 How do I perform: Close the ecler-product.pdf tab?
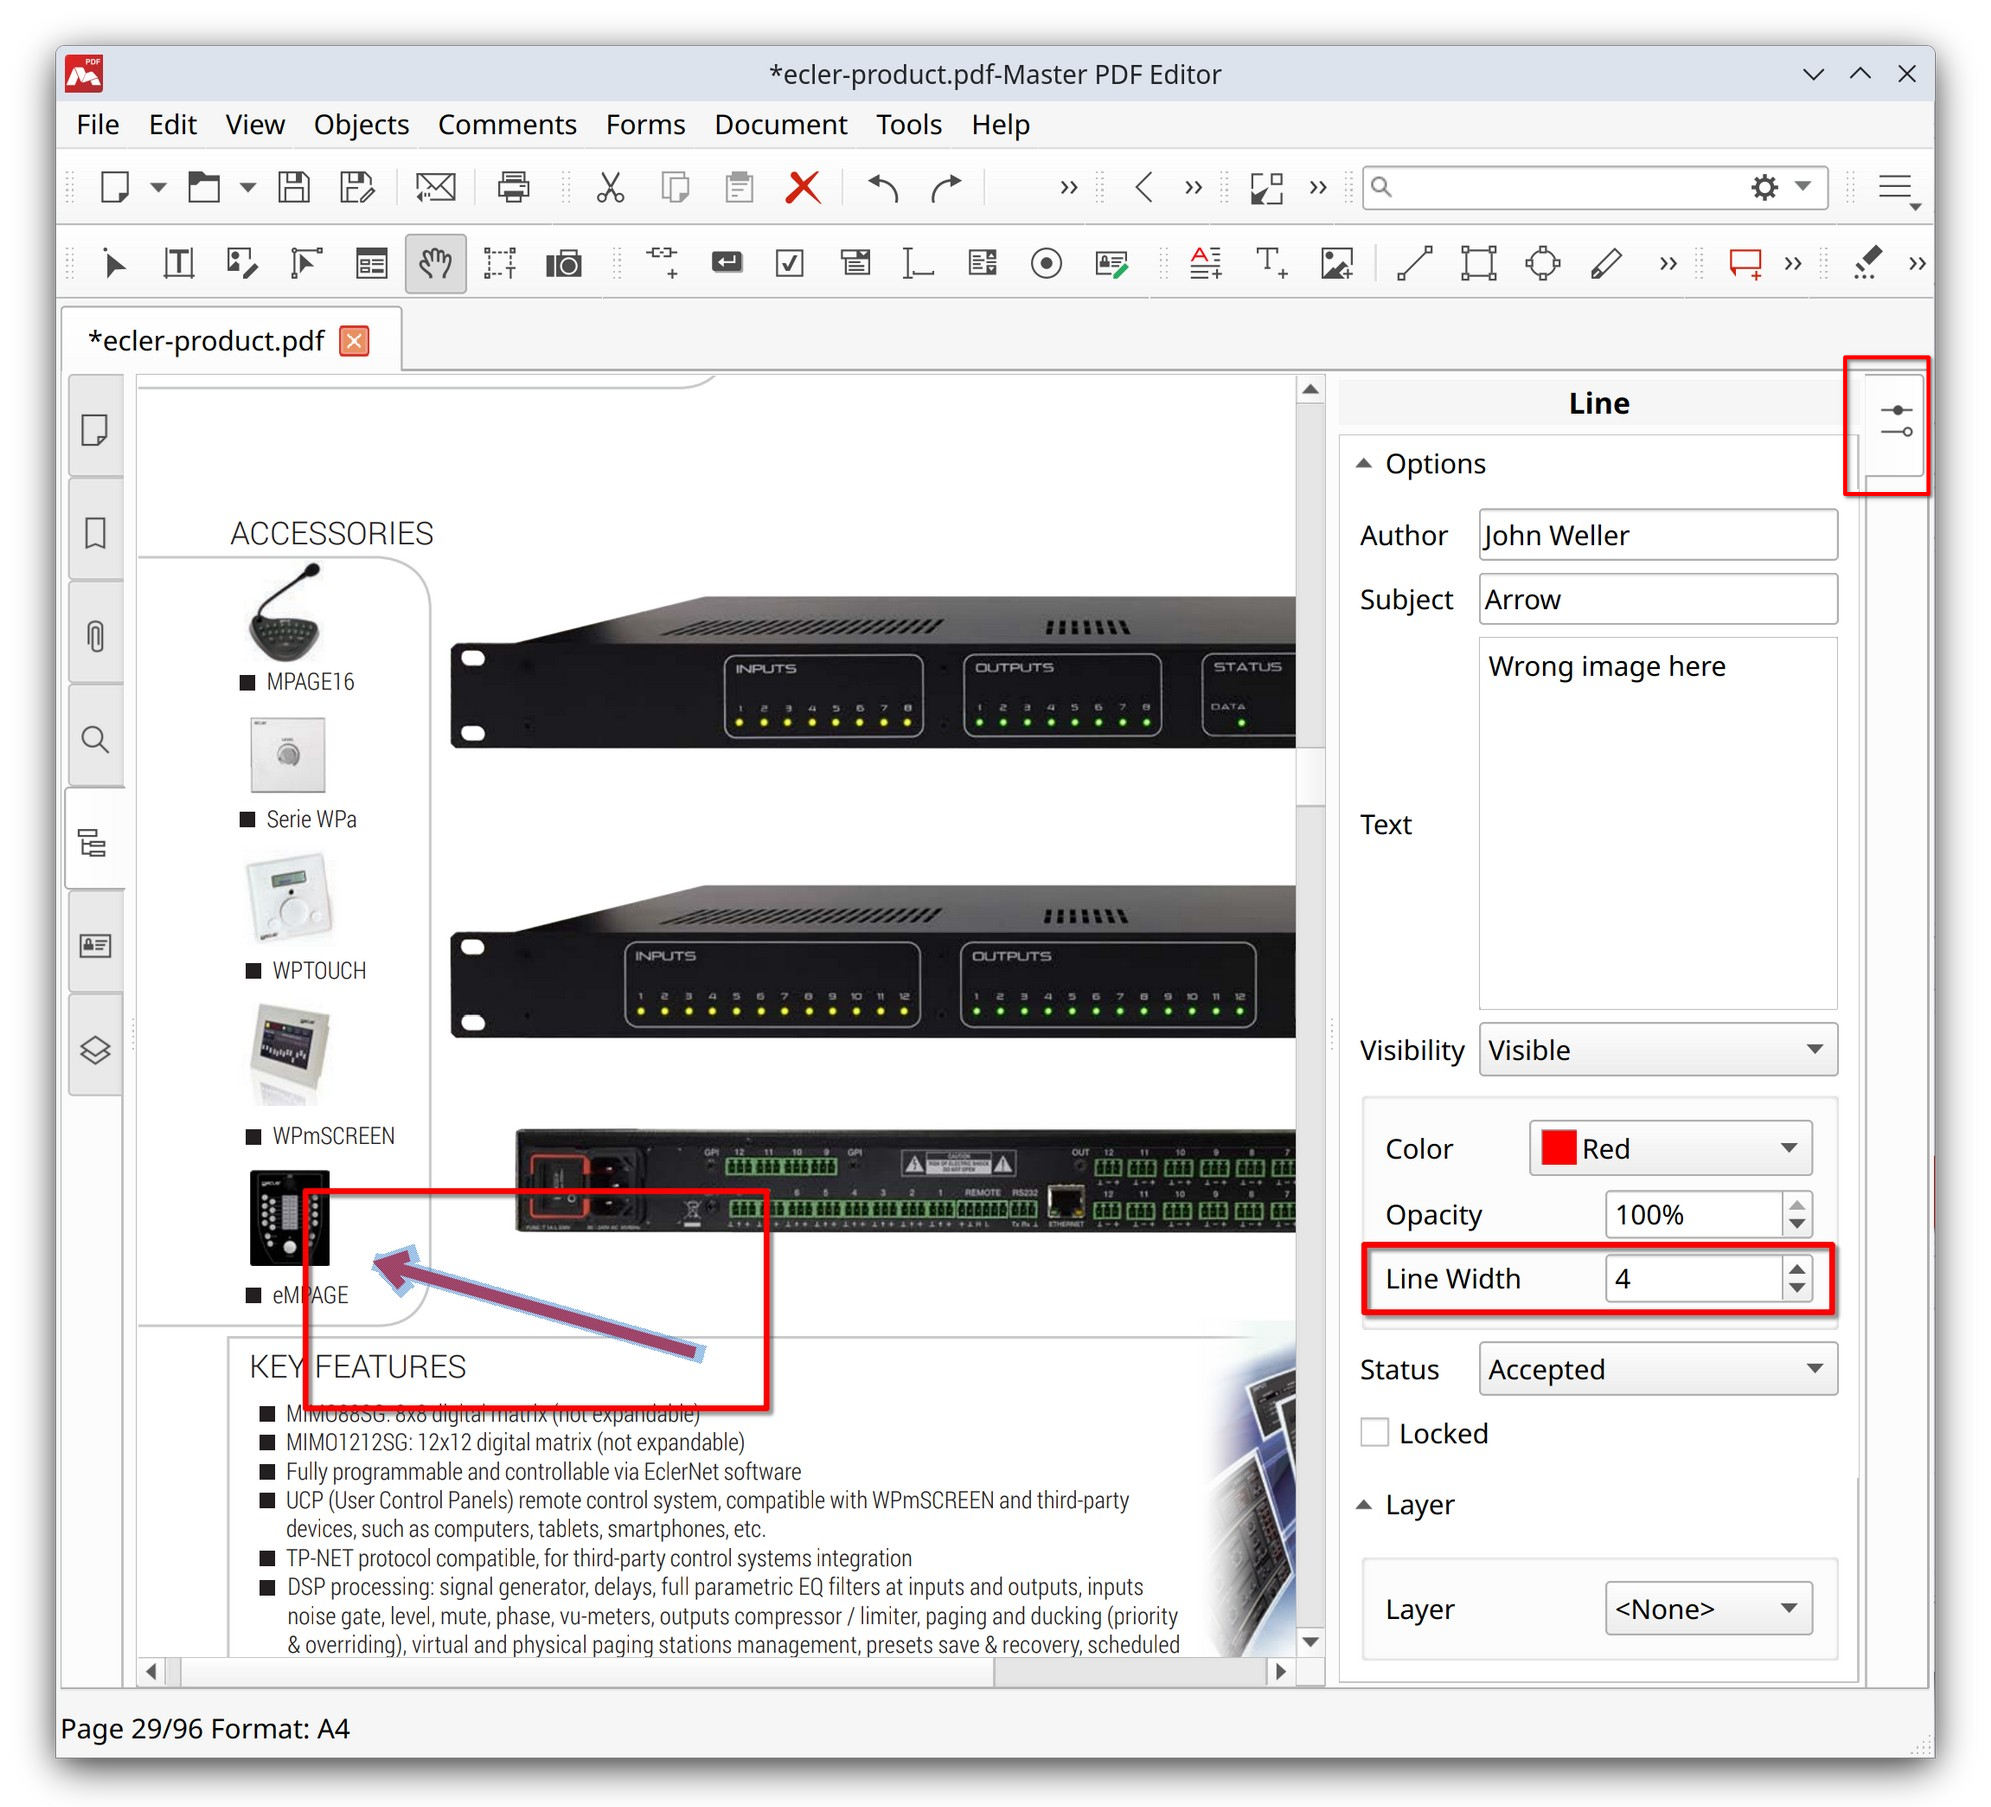tap(354, 340)
